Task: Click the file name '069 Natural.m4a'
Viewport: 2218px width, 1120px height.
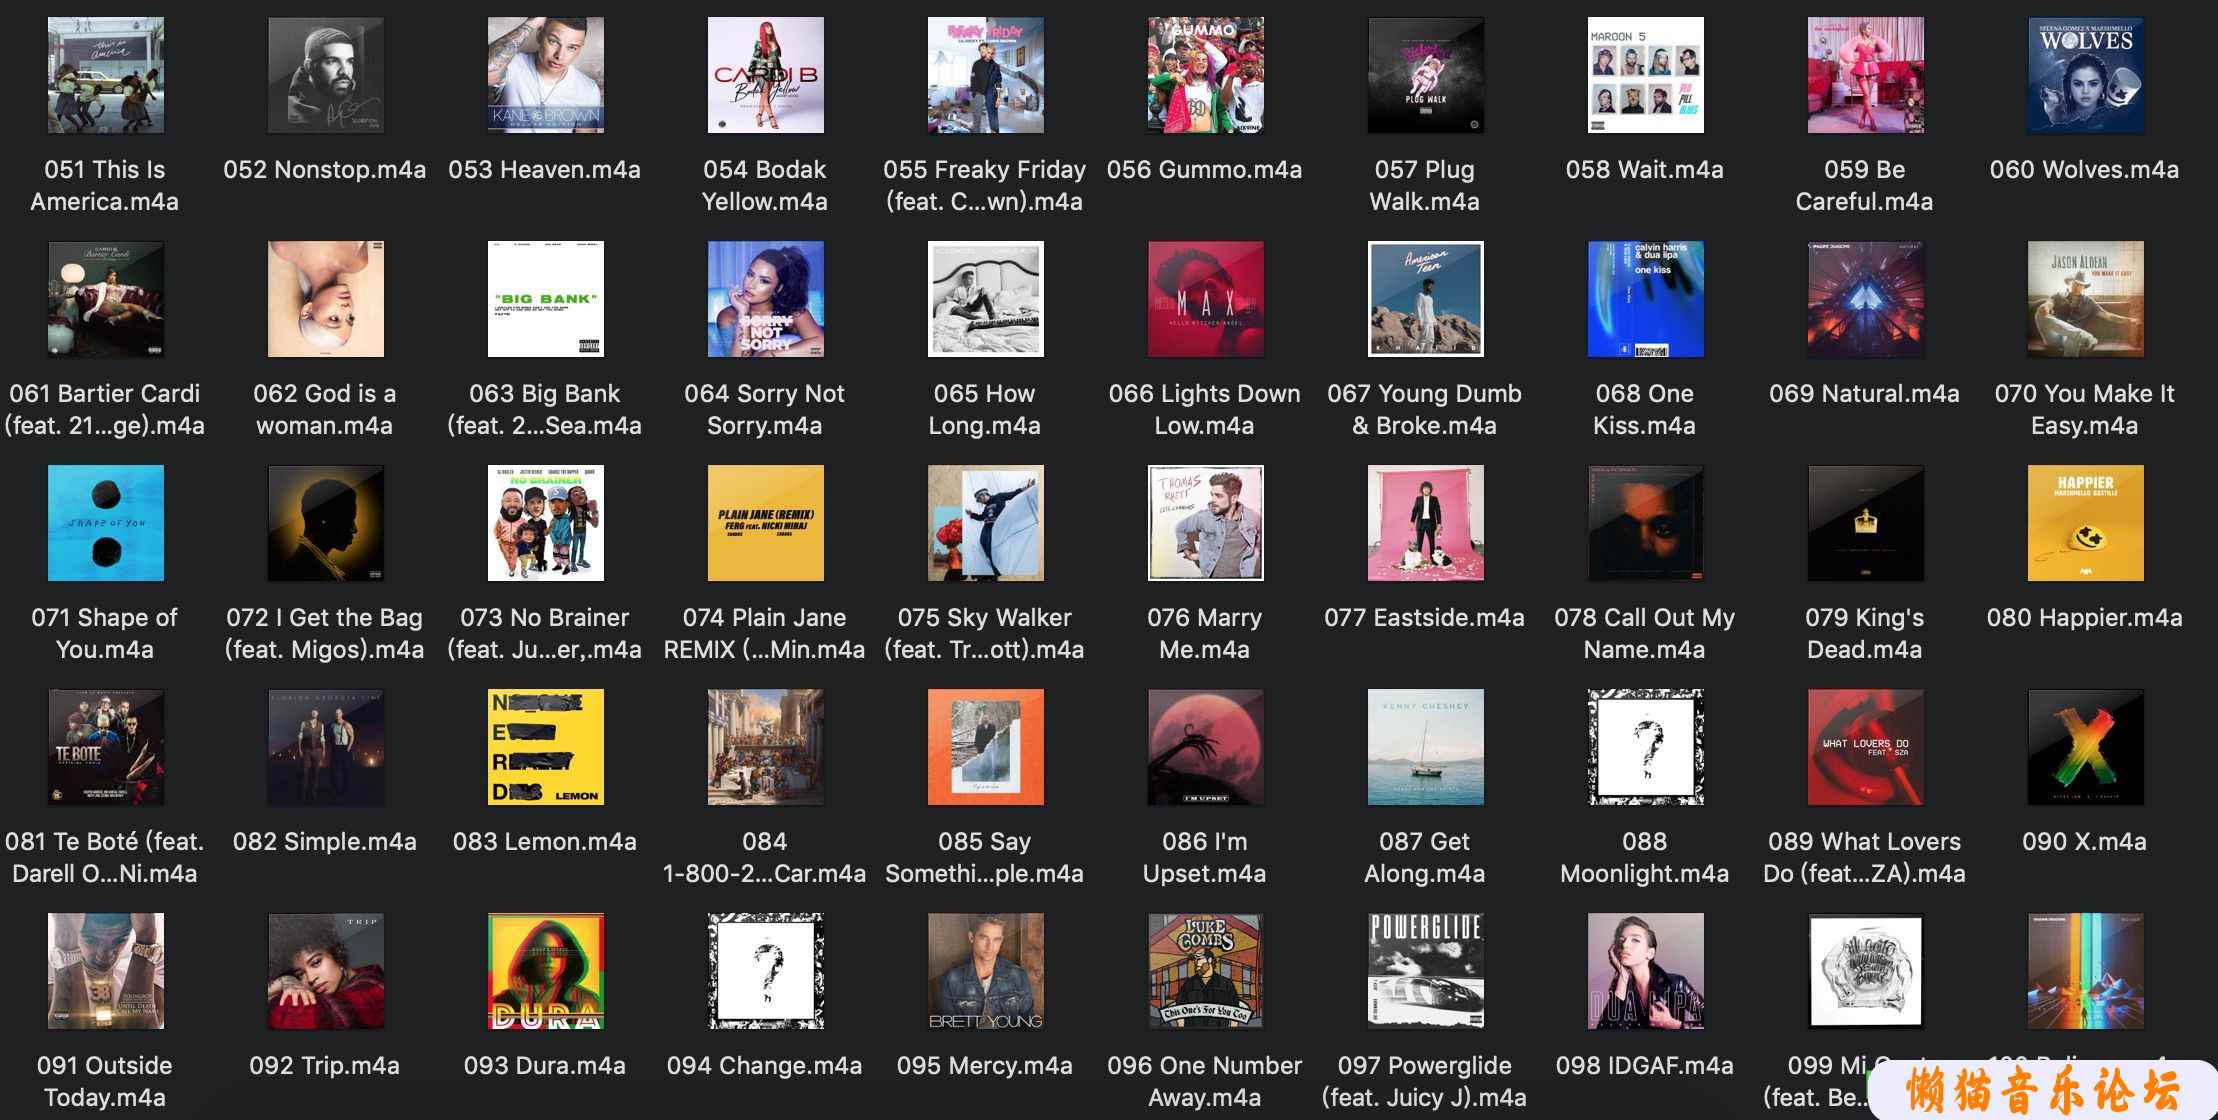Action: coord(1865,394)
